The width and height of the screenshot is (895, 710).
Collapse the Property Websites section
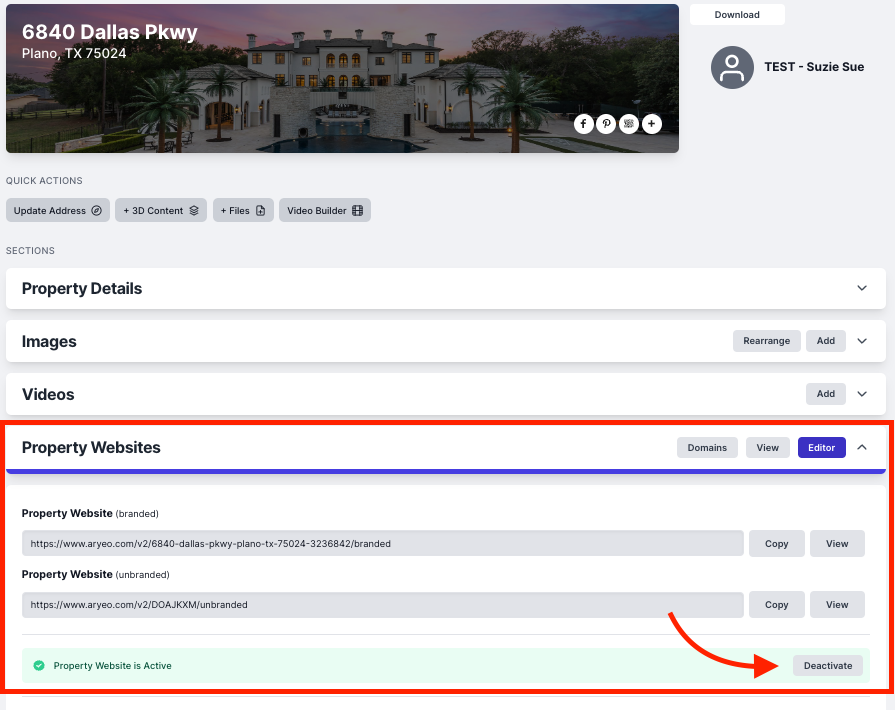click(862, 447)
